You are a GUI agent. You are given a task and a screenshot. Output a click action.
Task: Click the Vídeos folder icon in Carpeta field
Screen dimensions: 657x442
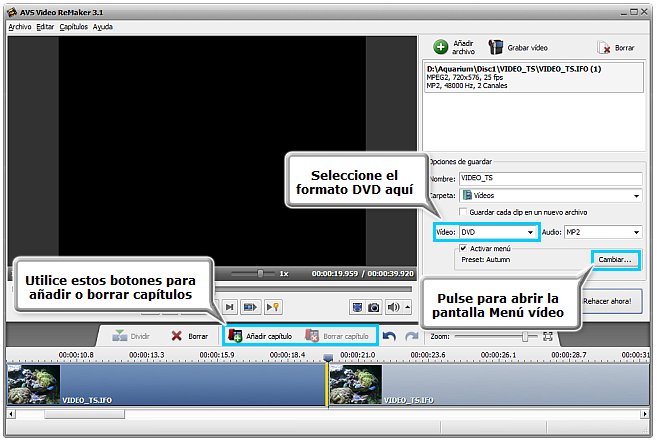coord(467,195)
